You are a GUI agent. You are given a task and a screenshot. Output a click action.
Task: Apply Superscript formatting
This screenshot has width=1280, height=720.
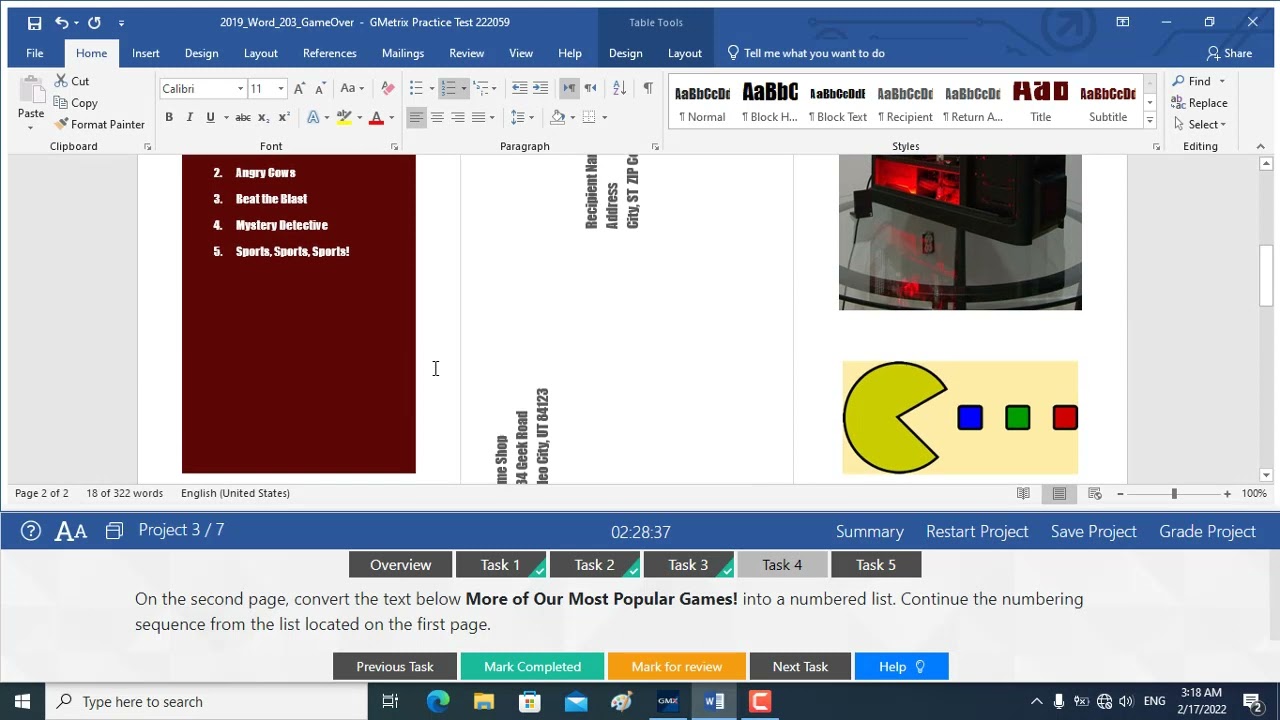[284, 117]
